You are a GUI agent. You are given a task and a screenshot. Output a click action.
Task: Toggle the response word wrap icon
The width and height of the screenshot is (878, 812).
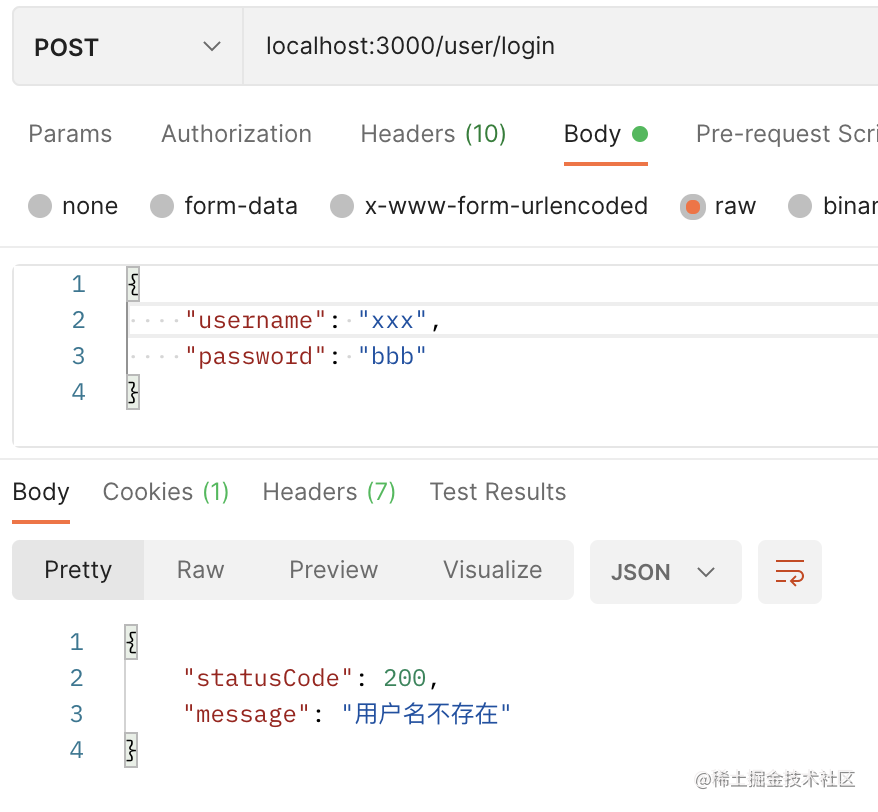pyautogui.click(x=790, y=572)
